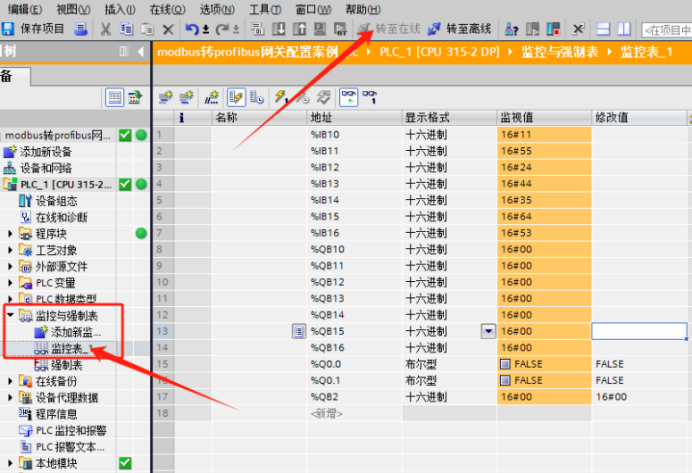692x473 pixels.
Task: Click the go offline (转至离线) button
Action: coord(459,29)
